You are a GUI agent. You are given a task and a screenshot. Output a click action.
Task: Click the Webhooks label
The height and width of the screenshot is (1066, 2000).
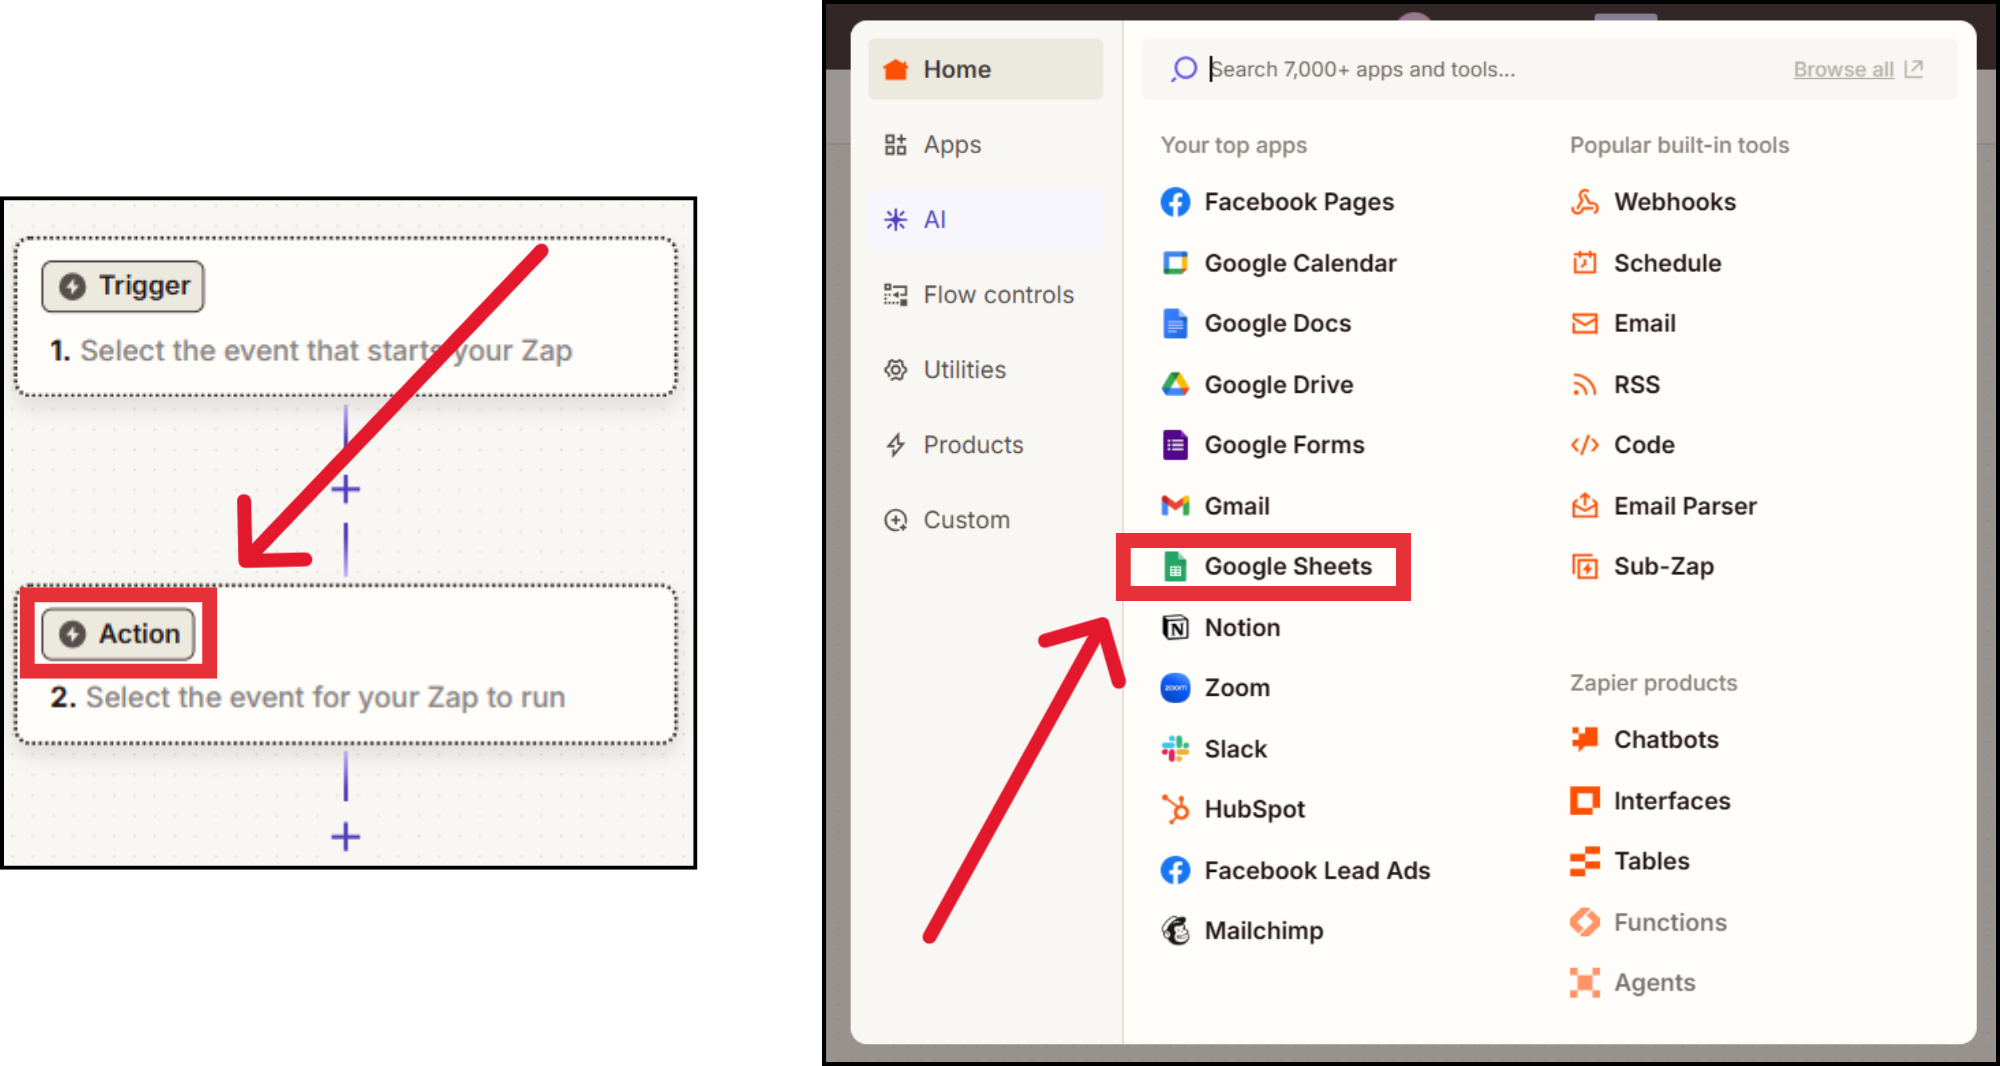(x=1675, y=202)
